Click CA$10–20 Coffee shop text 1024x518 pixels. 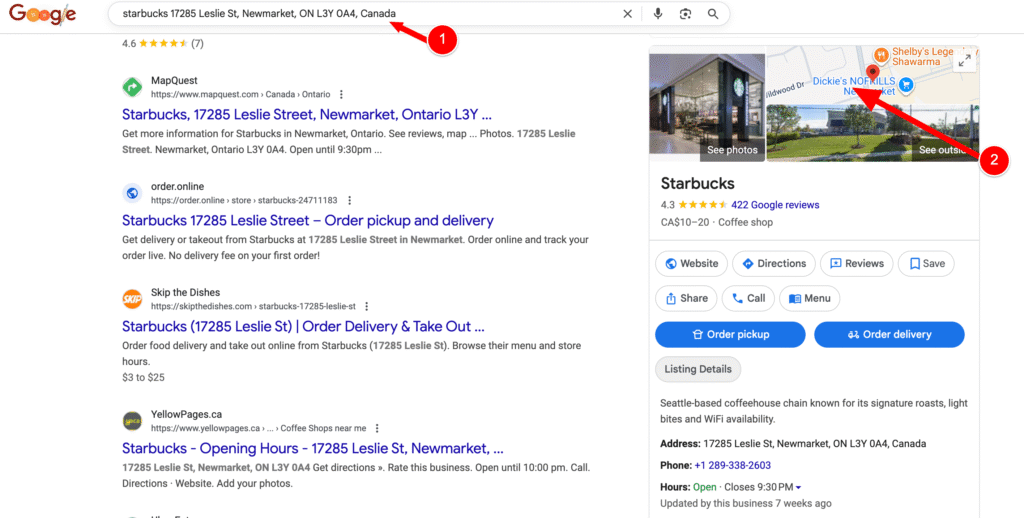pos(716,223)
